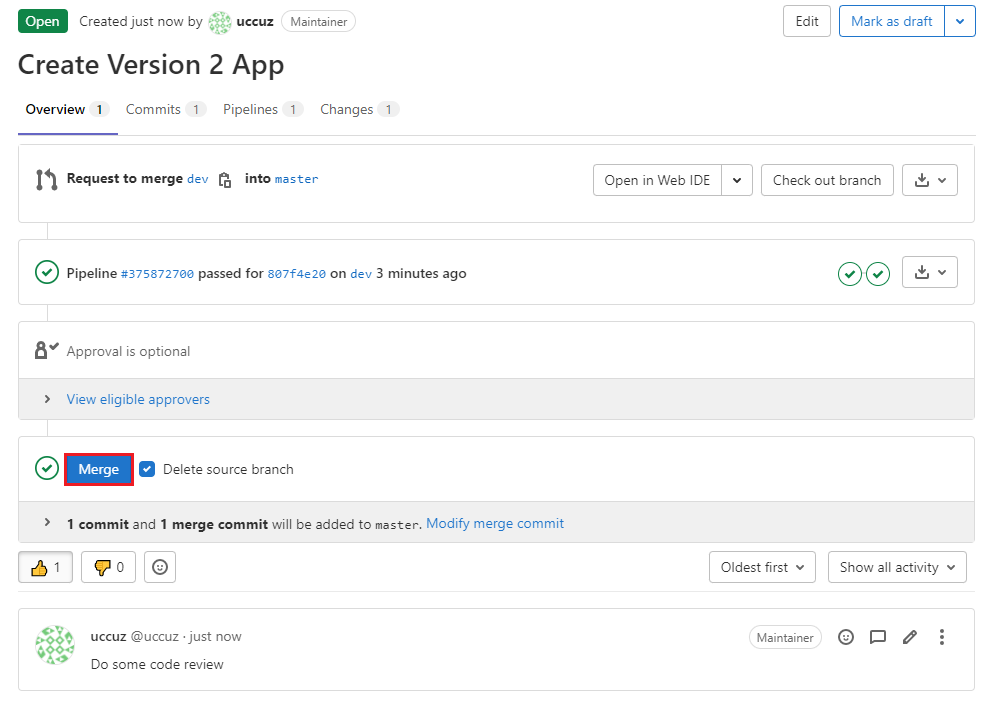Click pipeline number #375872700 link
This screenshot has width=999, height=702.
(x=157, y=273)
